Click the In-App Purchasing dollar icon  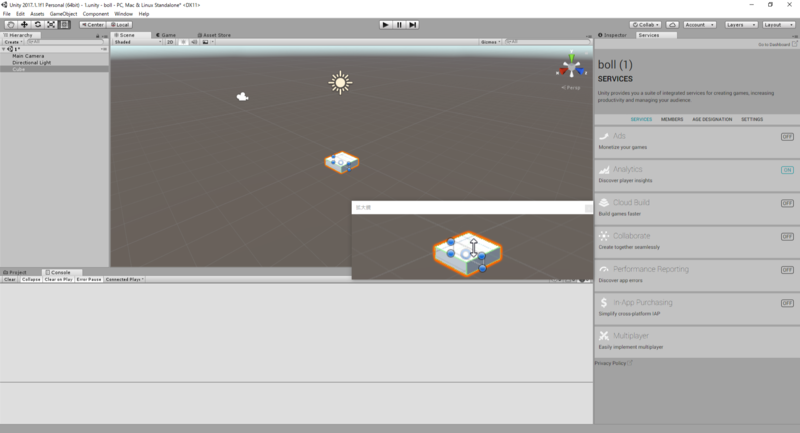[x=604, y=302]
